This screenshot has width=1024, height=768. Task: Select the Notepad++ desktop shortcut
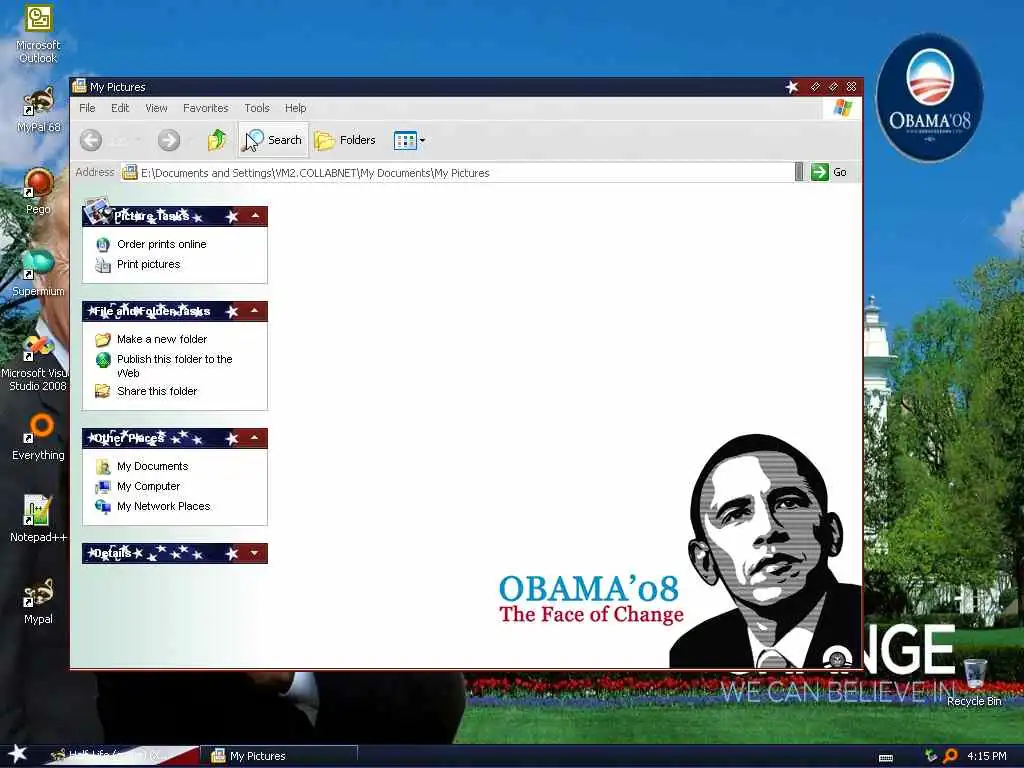click(x=38, y=519)
